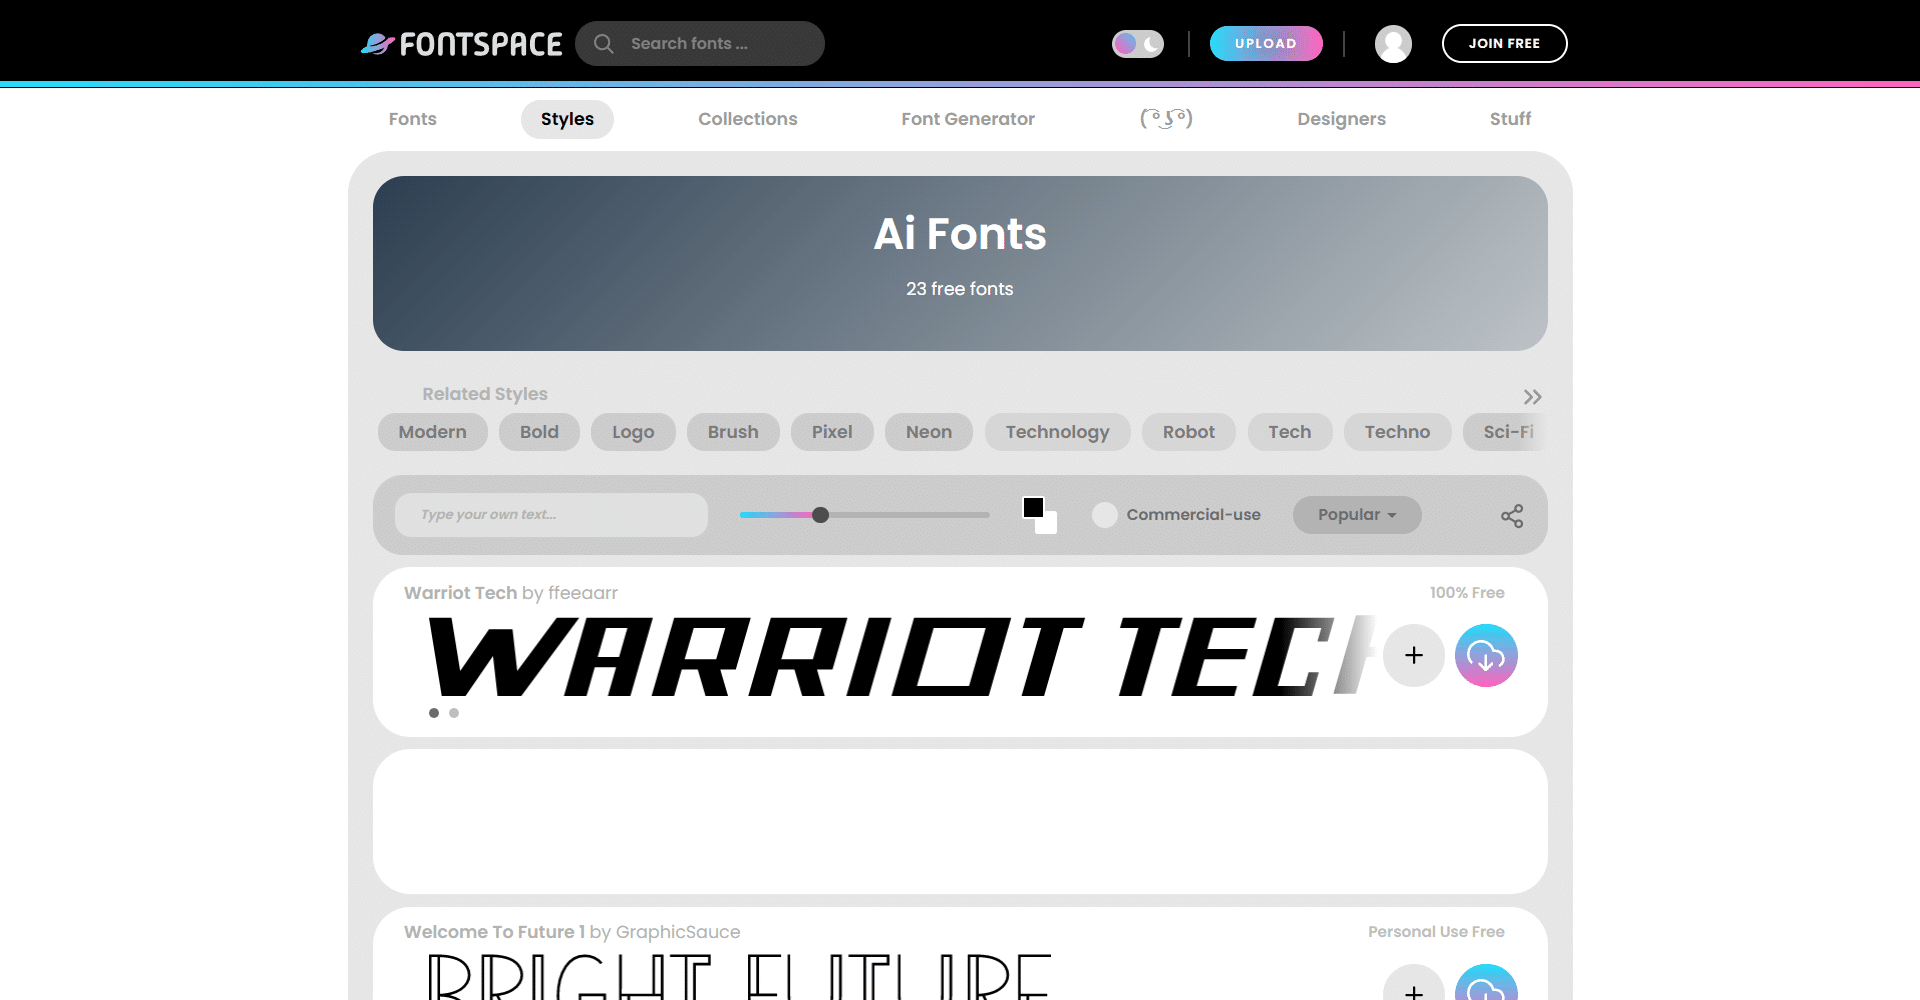Enable the Commercial-use filter

pyautogui.click(x=1105, y=515)
